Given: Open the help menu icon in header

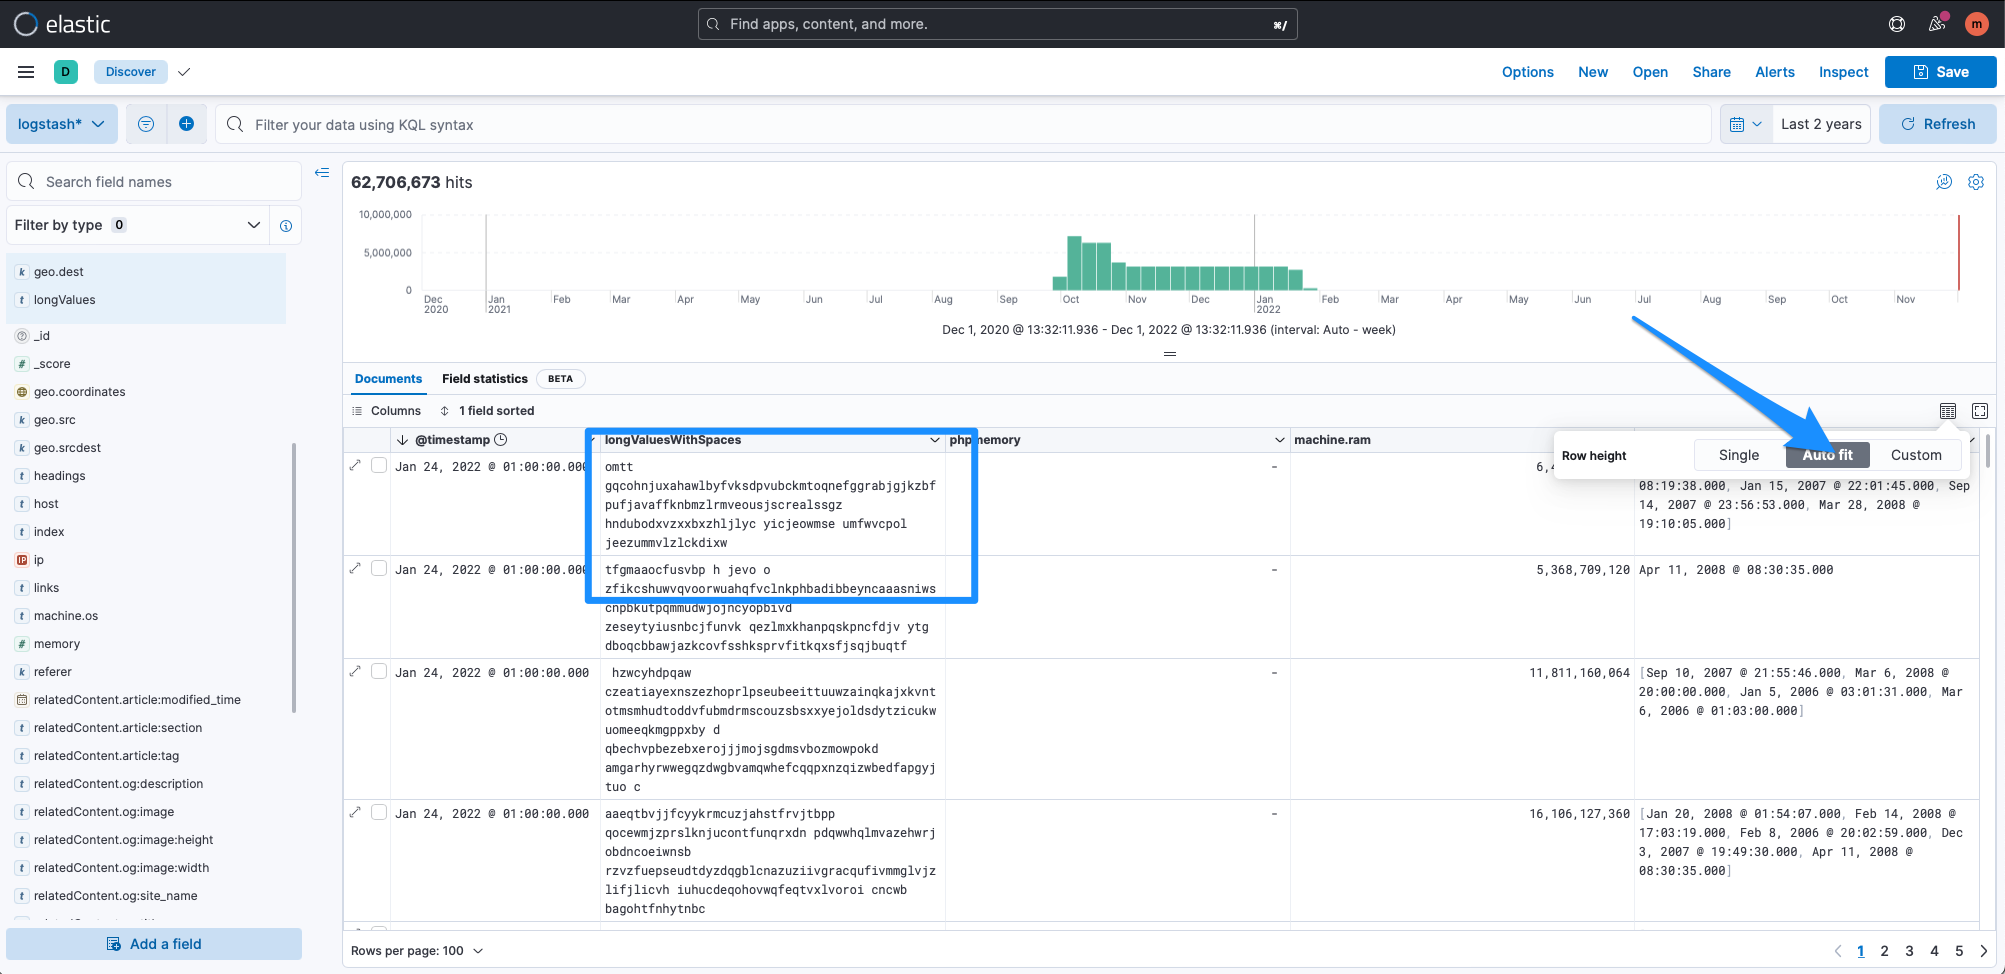Looking at the screenshot, I should click(1896, 24).
